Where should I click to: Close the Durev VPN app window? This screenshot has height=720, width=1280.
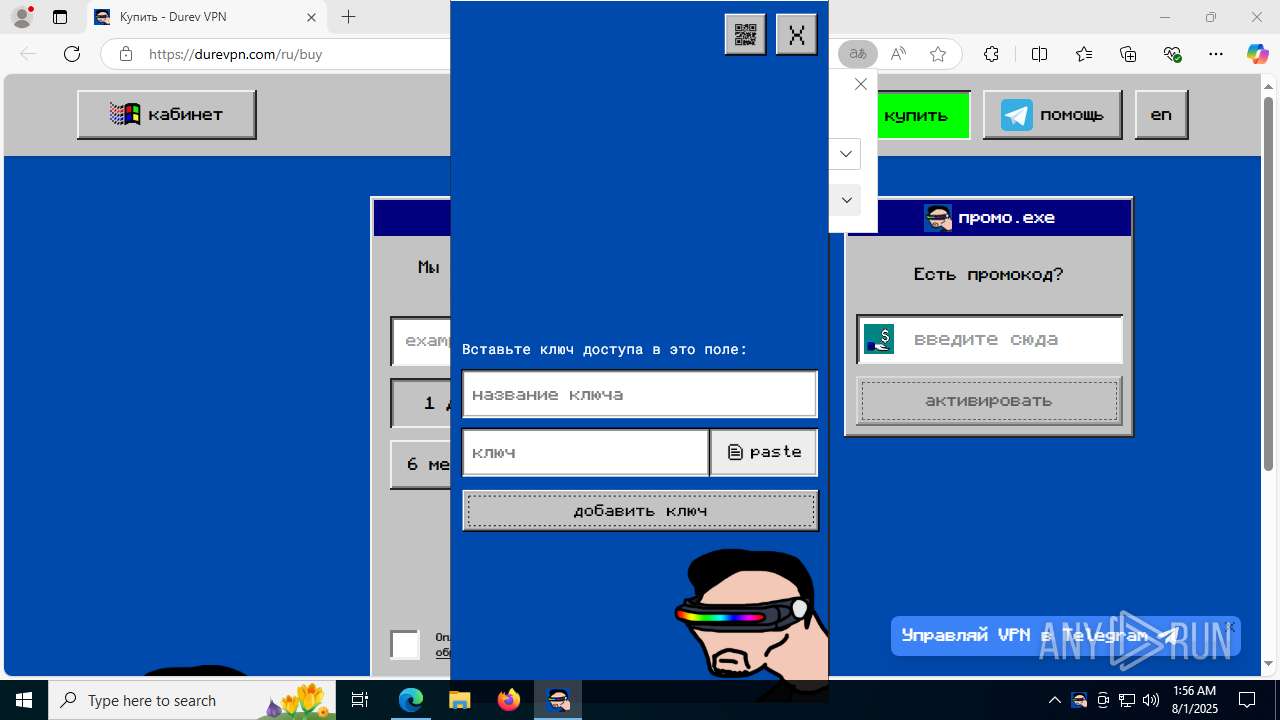point(797,35)
